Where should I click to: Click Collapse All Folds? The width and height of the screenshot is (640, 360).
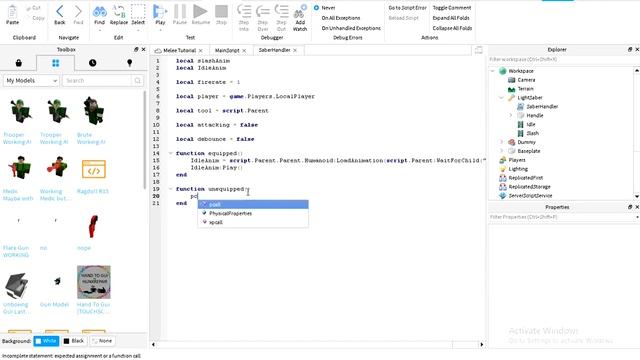pyautogui.click(x=452, y=28)
